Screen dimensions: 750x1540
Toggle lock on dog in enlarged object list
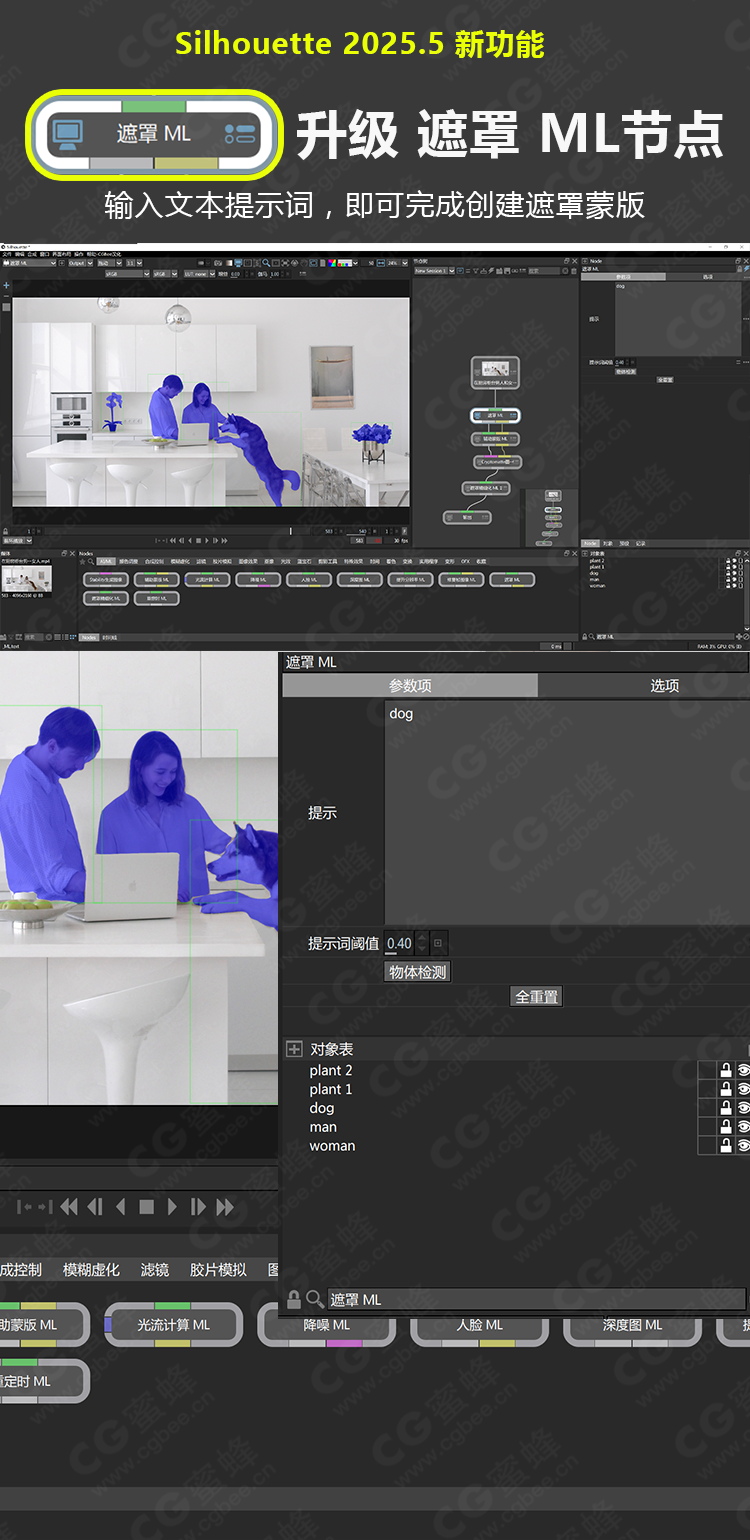726,1108
